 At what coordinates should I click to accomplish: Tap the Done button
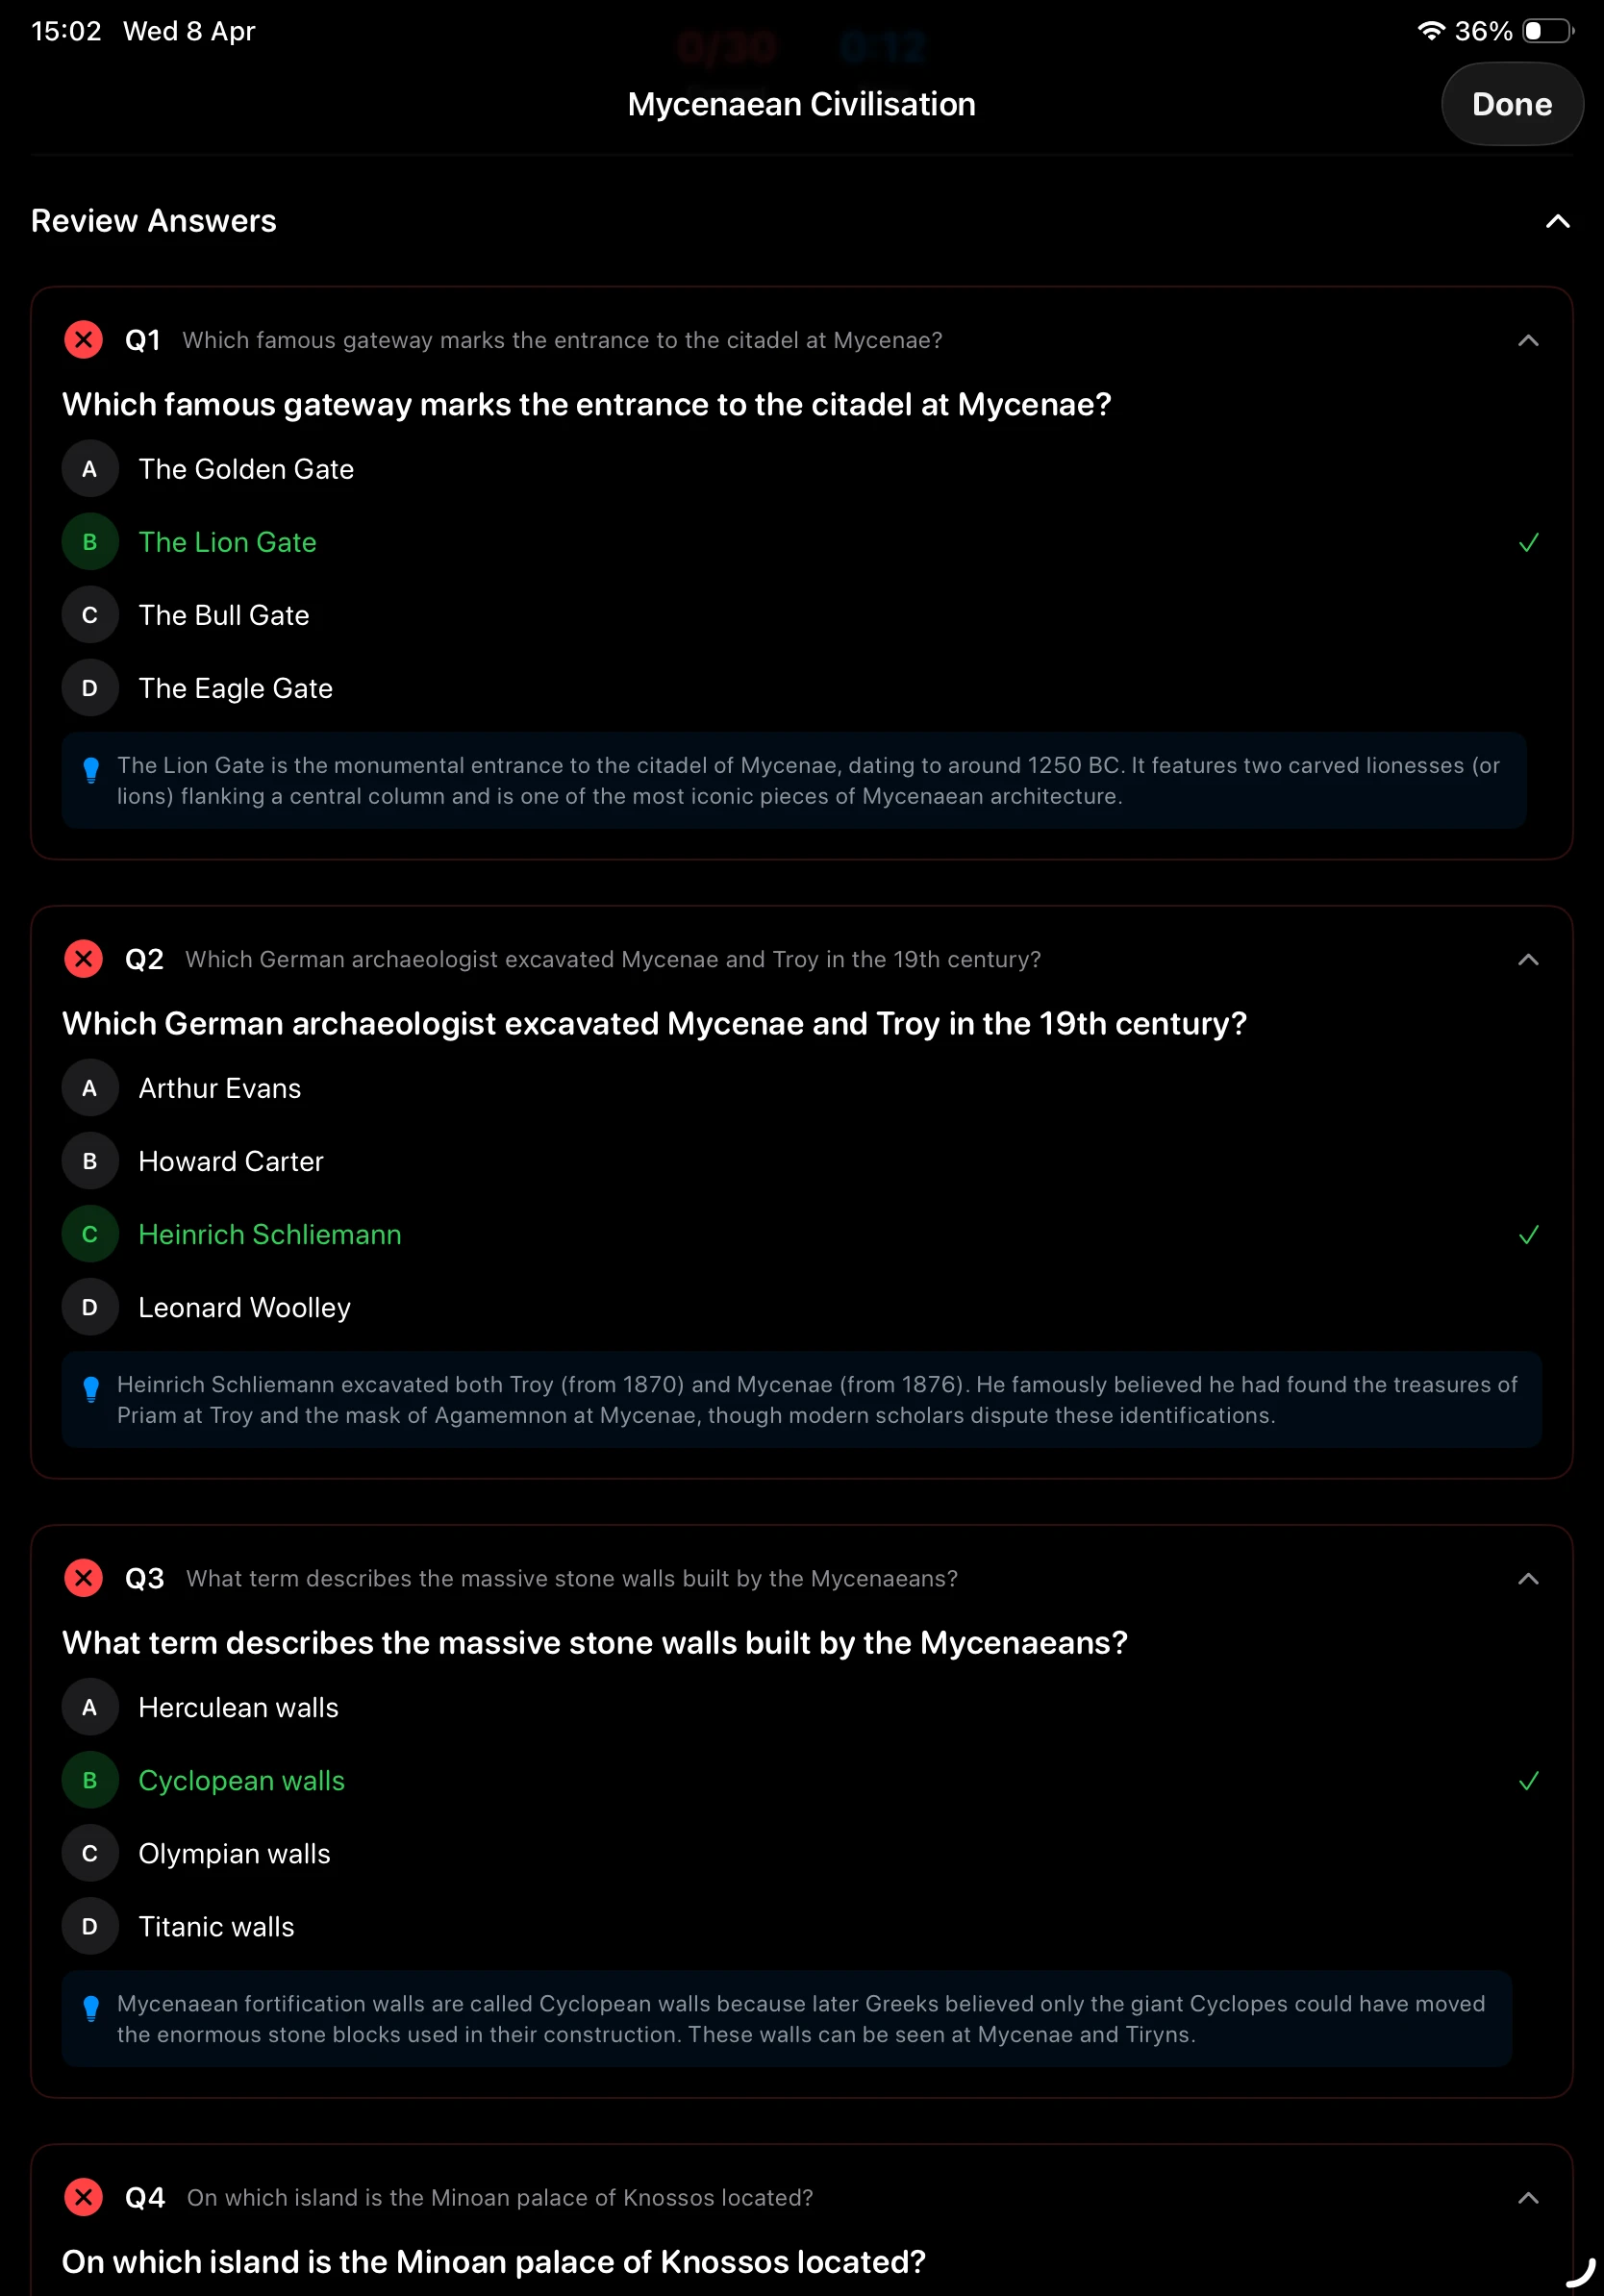click(x=1511, y=103)
